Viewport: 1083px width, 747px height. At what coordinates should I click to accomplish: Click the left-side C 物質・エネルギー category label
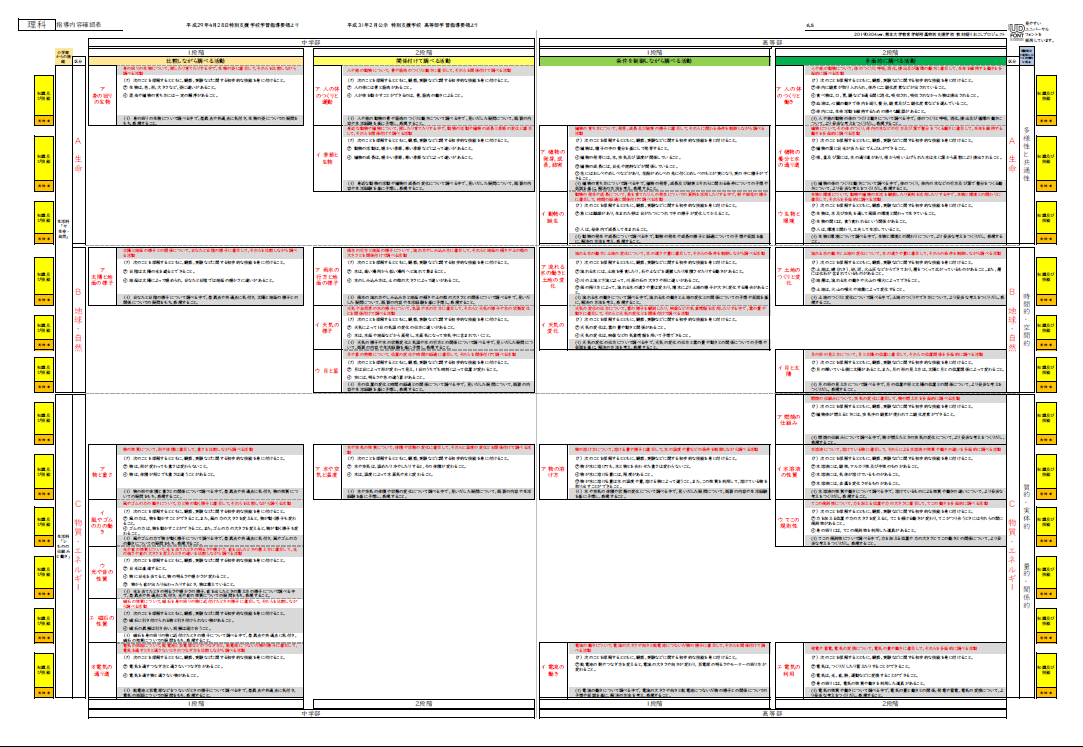[x=78, y=545]
